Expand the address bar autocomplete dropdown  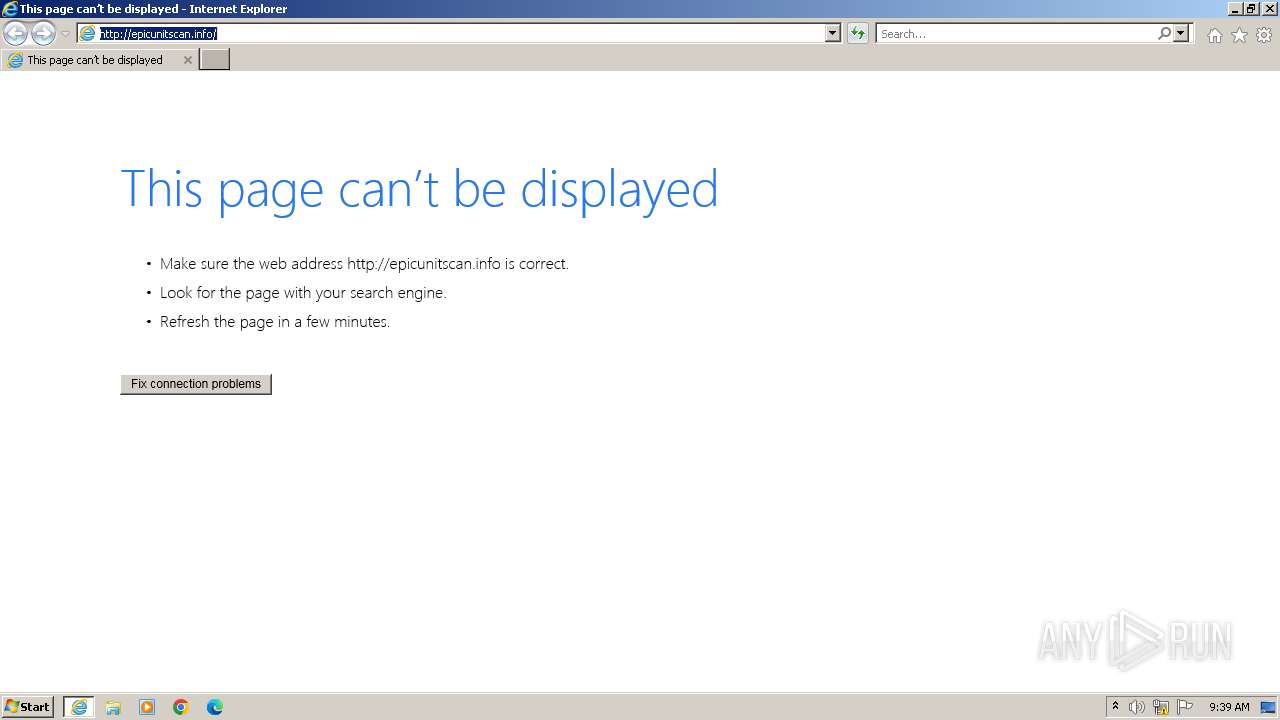pos(832,34)
